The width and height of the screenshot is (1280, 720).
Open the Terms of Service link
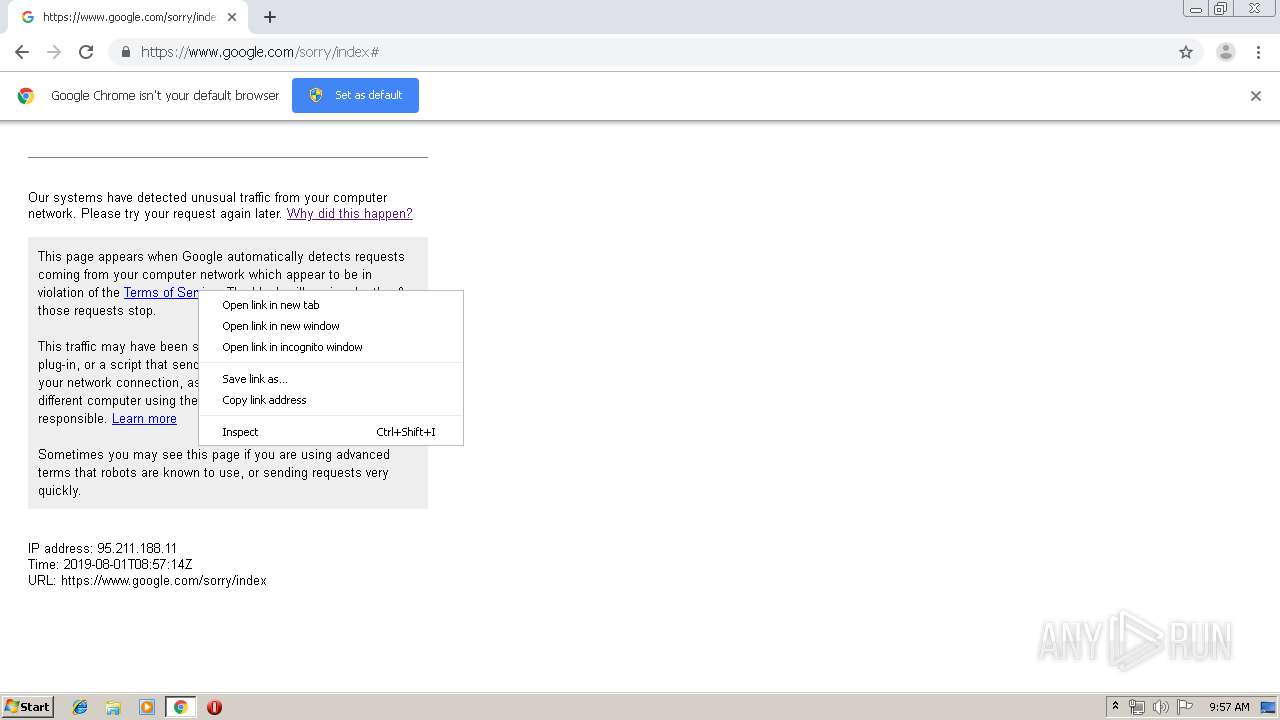click(x=161, y=292)
